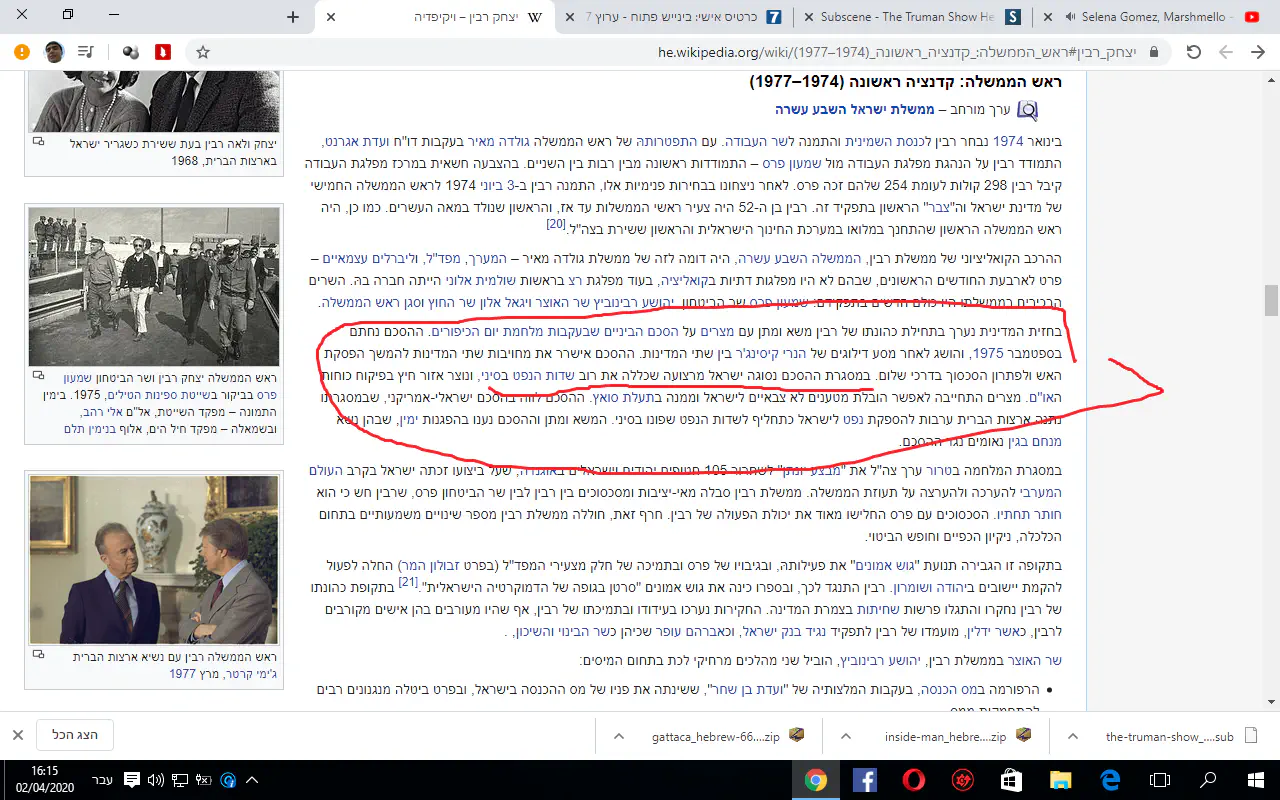Screen dimensions: 1280x800
Task: Open the media control playlist icon
Action: click(87, 52)
